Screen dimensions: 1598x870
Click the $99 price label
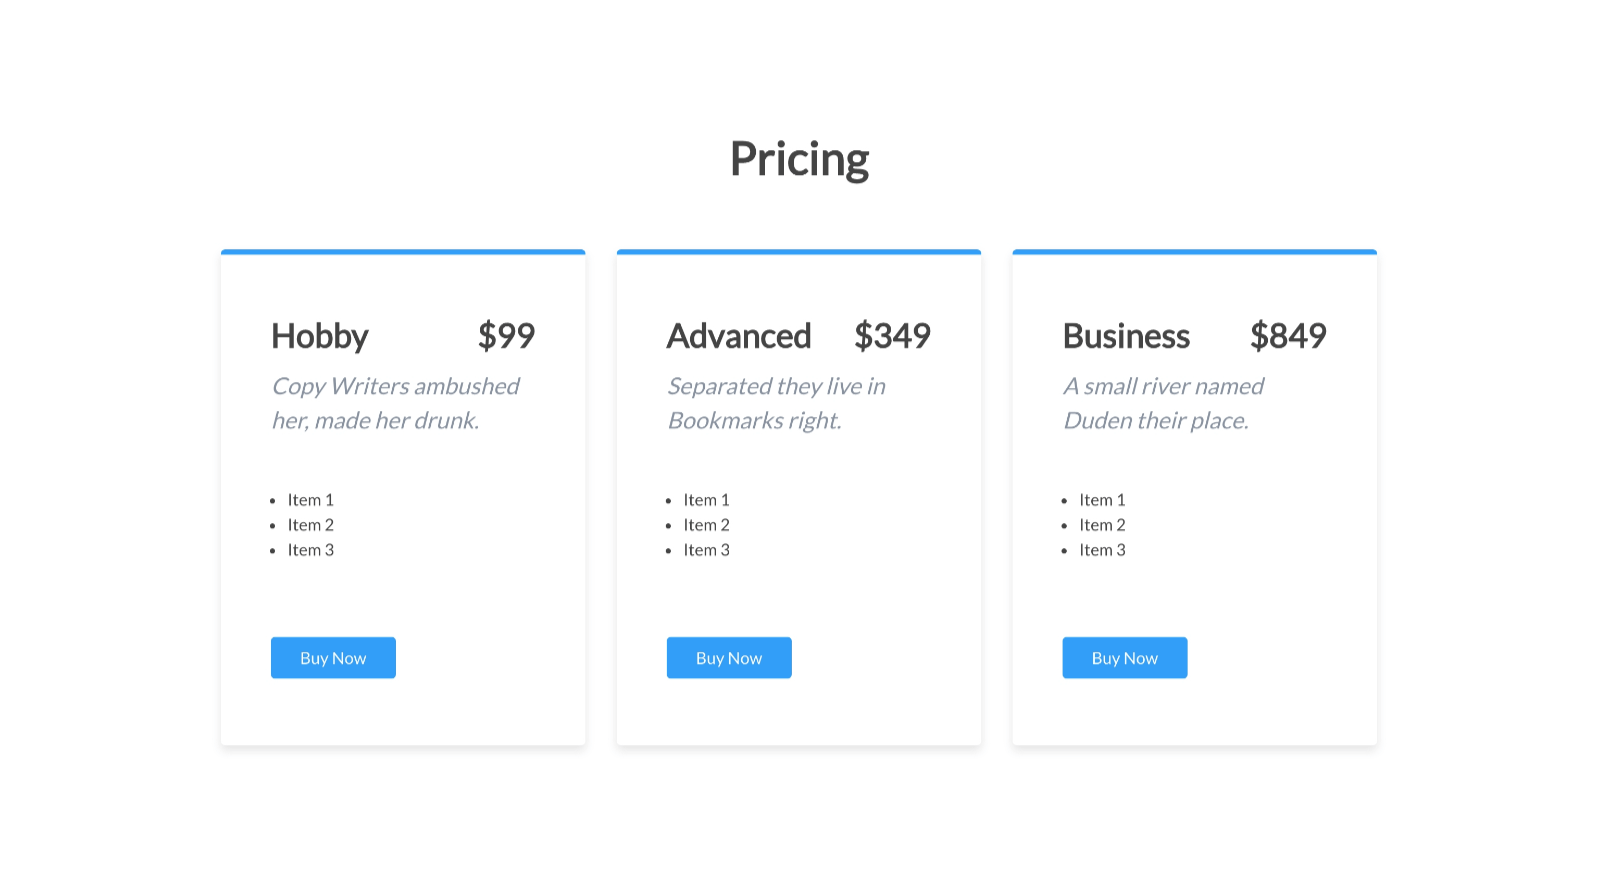click(508, 336)
